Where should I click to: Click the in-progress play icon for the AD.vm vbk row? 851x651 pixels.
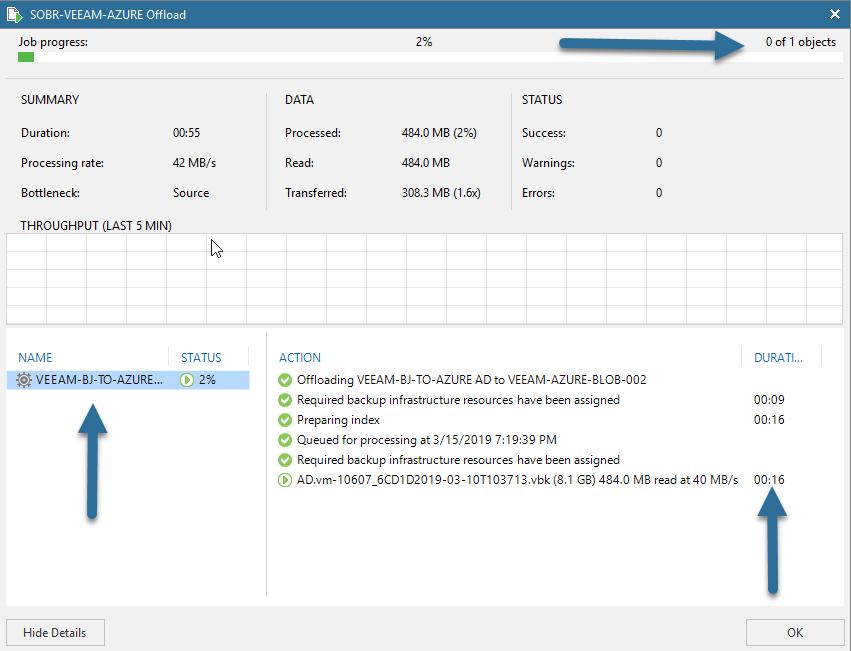click(x=285, y=480)
